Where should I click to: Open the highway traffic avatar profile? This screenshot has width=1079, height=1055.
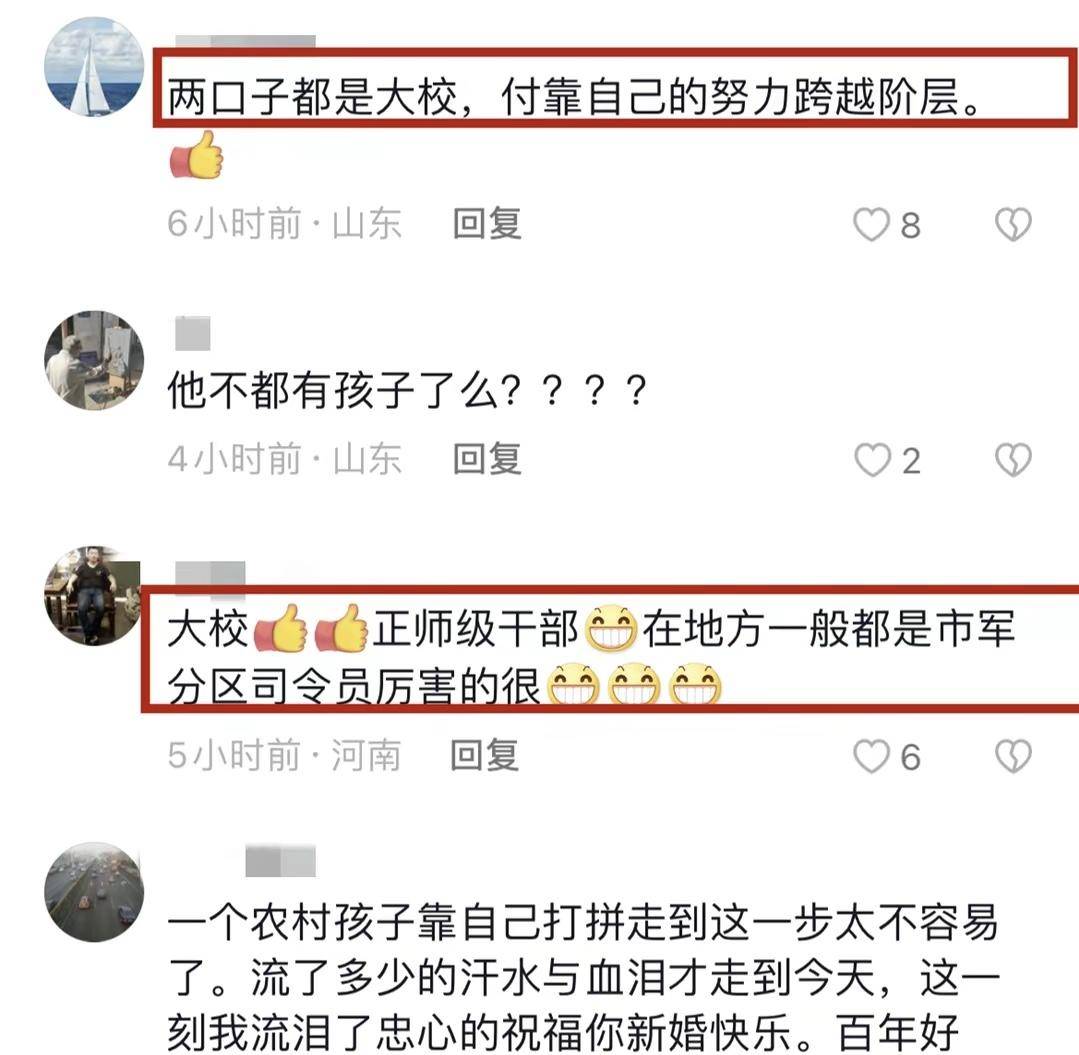pos(94,892)
